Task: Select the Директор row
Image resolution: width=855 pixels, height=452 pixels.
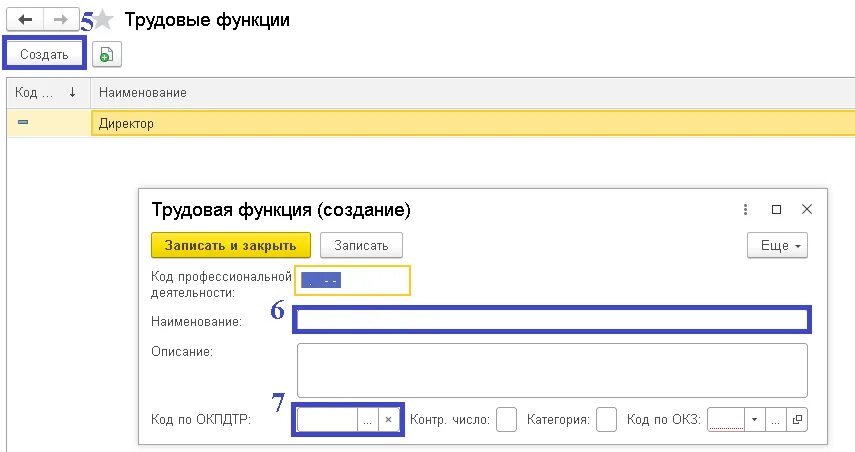Action: coord(431,123)
